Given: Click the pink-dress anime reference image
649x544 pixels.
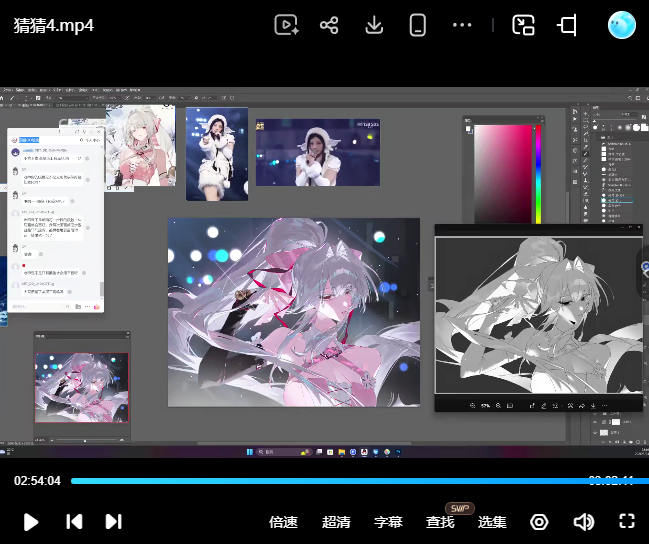Looking at the screenshot, I should pyautogui.click(x=141, y=146).
